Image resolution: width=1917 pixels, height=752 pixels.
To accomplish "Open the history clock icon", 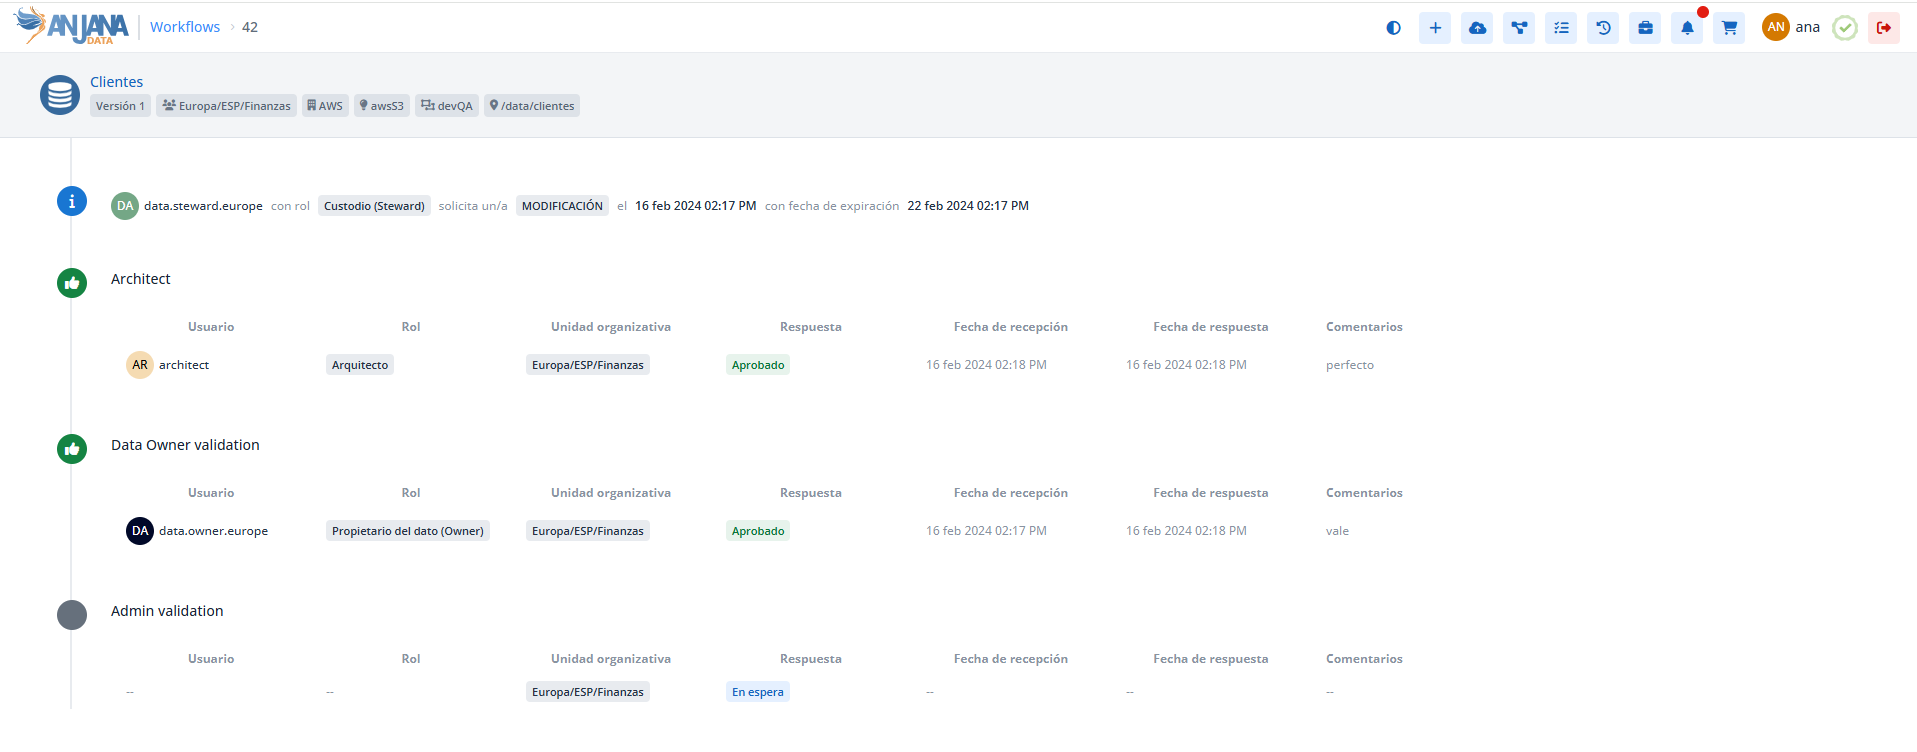I will click(x=1603, y=28).
